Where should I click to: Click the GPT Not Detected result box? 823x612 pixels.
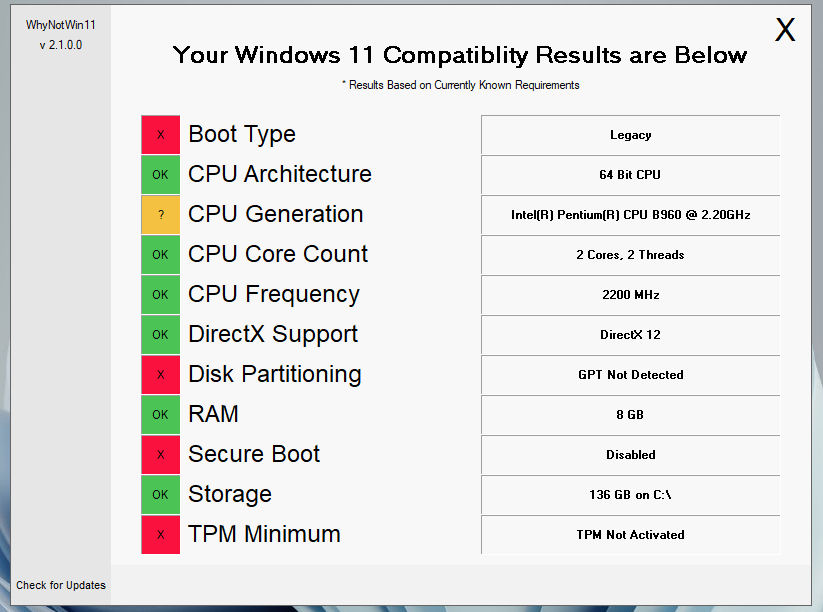point(630,375)
